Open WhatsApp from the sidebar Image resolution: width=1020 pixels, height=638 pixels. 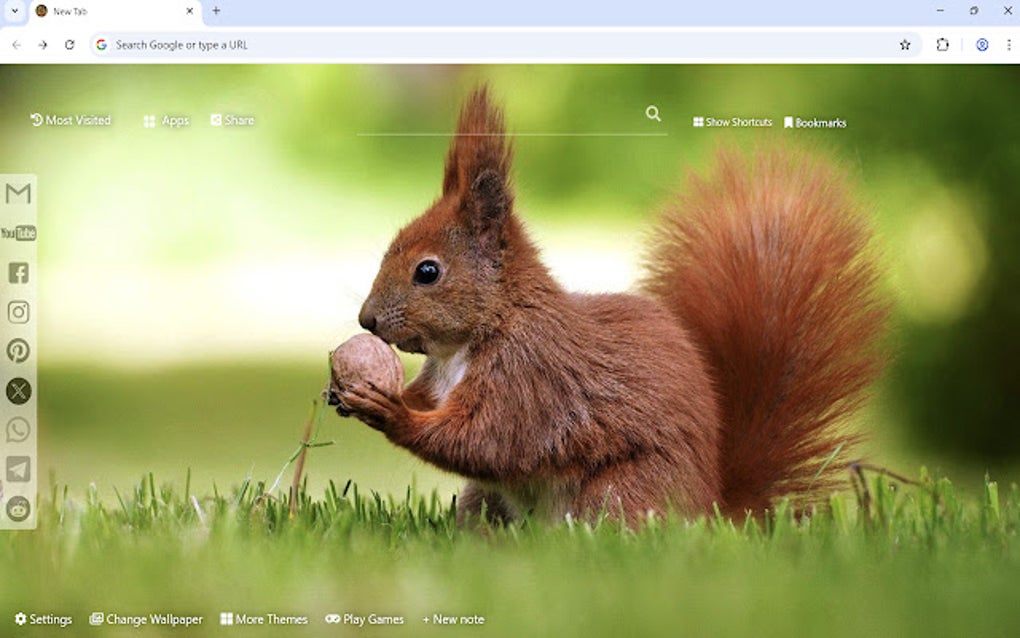[x=17, y=430]
